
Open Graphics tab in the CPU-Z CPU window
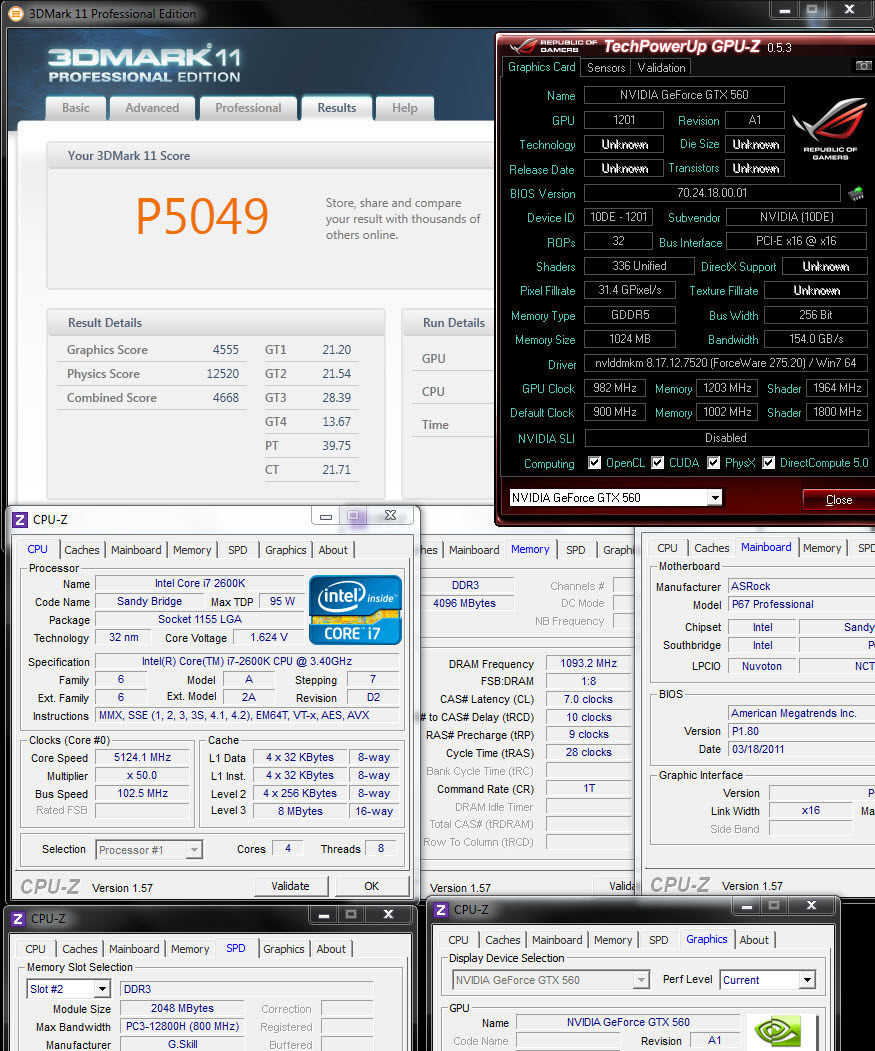[x=286, y=550]
